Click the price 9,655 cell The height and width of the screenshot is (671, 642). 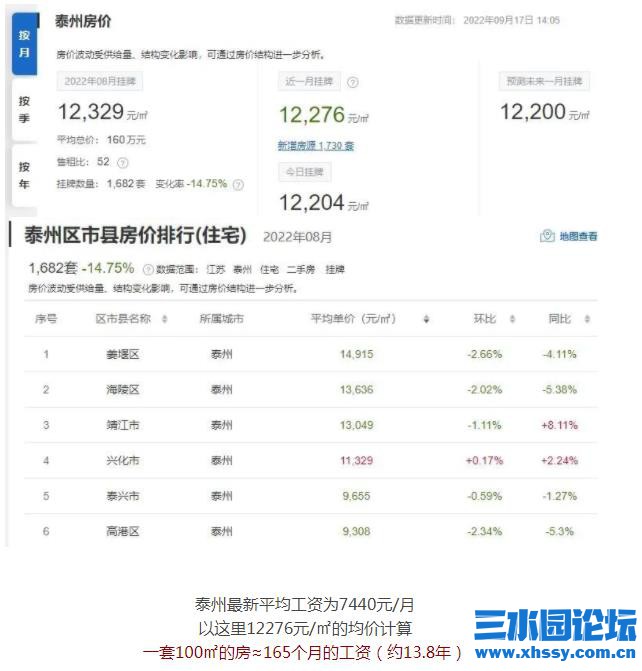[x=357, y=496]
